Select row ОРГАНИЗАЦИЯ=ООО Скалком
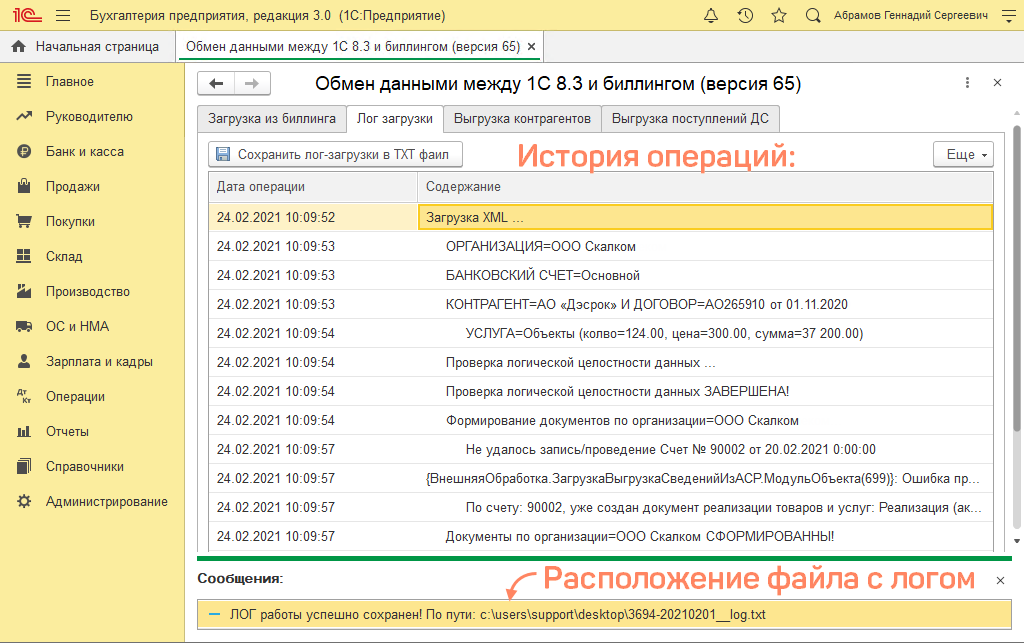The image size is (1024, 643). [601, 247]
